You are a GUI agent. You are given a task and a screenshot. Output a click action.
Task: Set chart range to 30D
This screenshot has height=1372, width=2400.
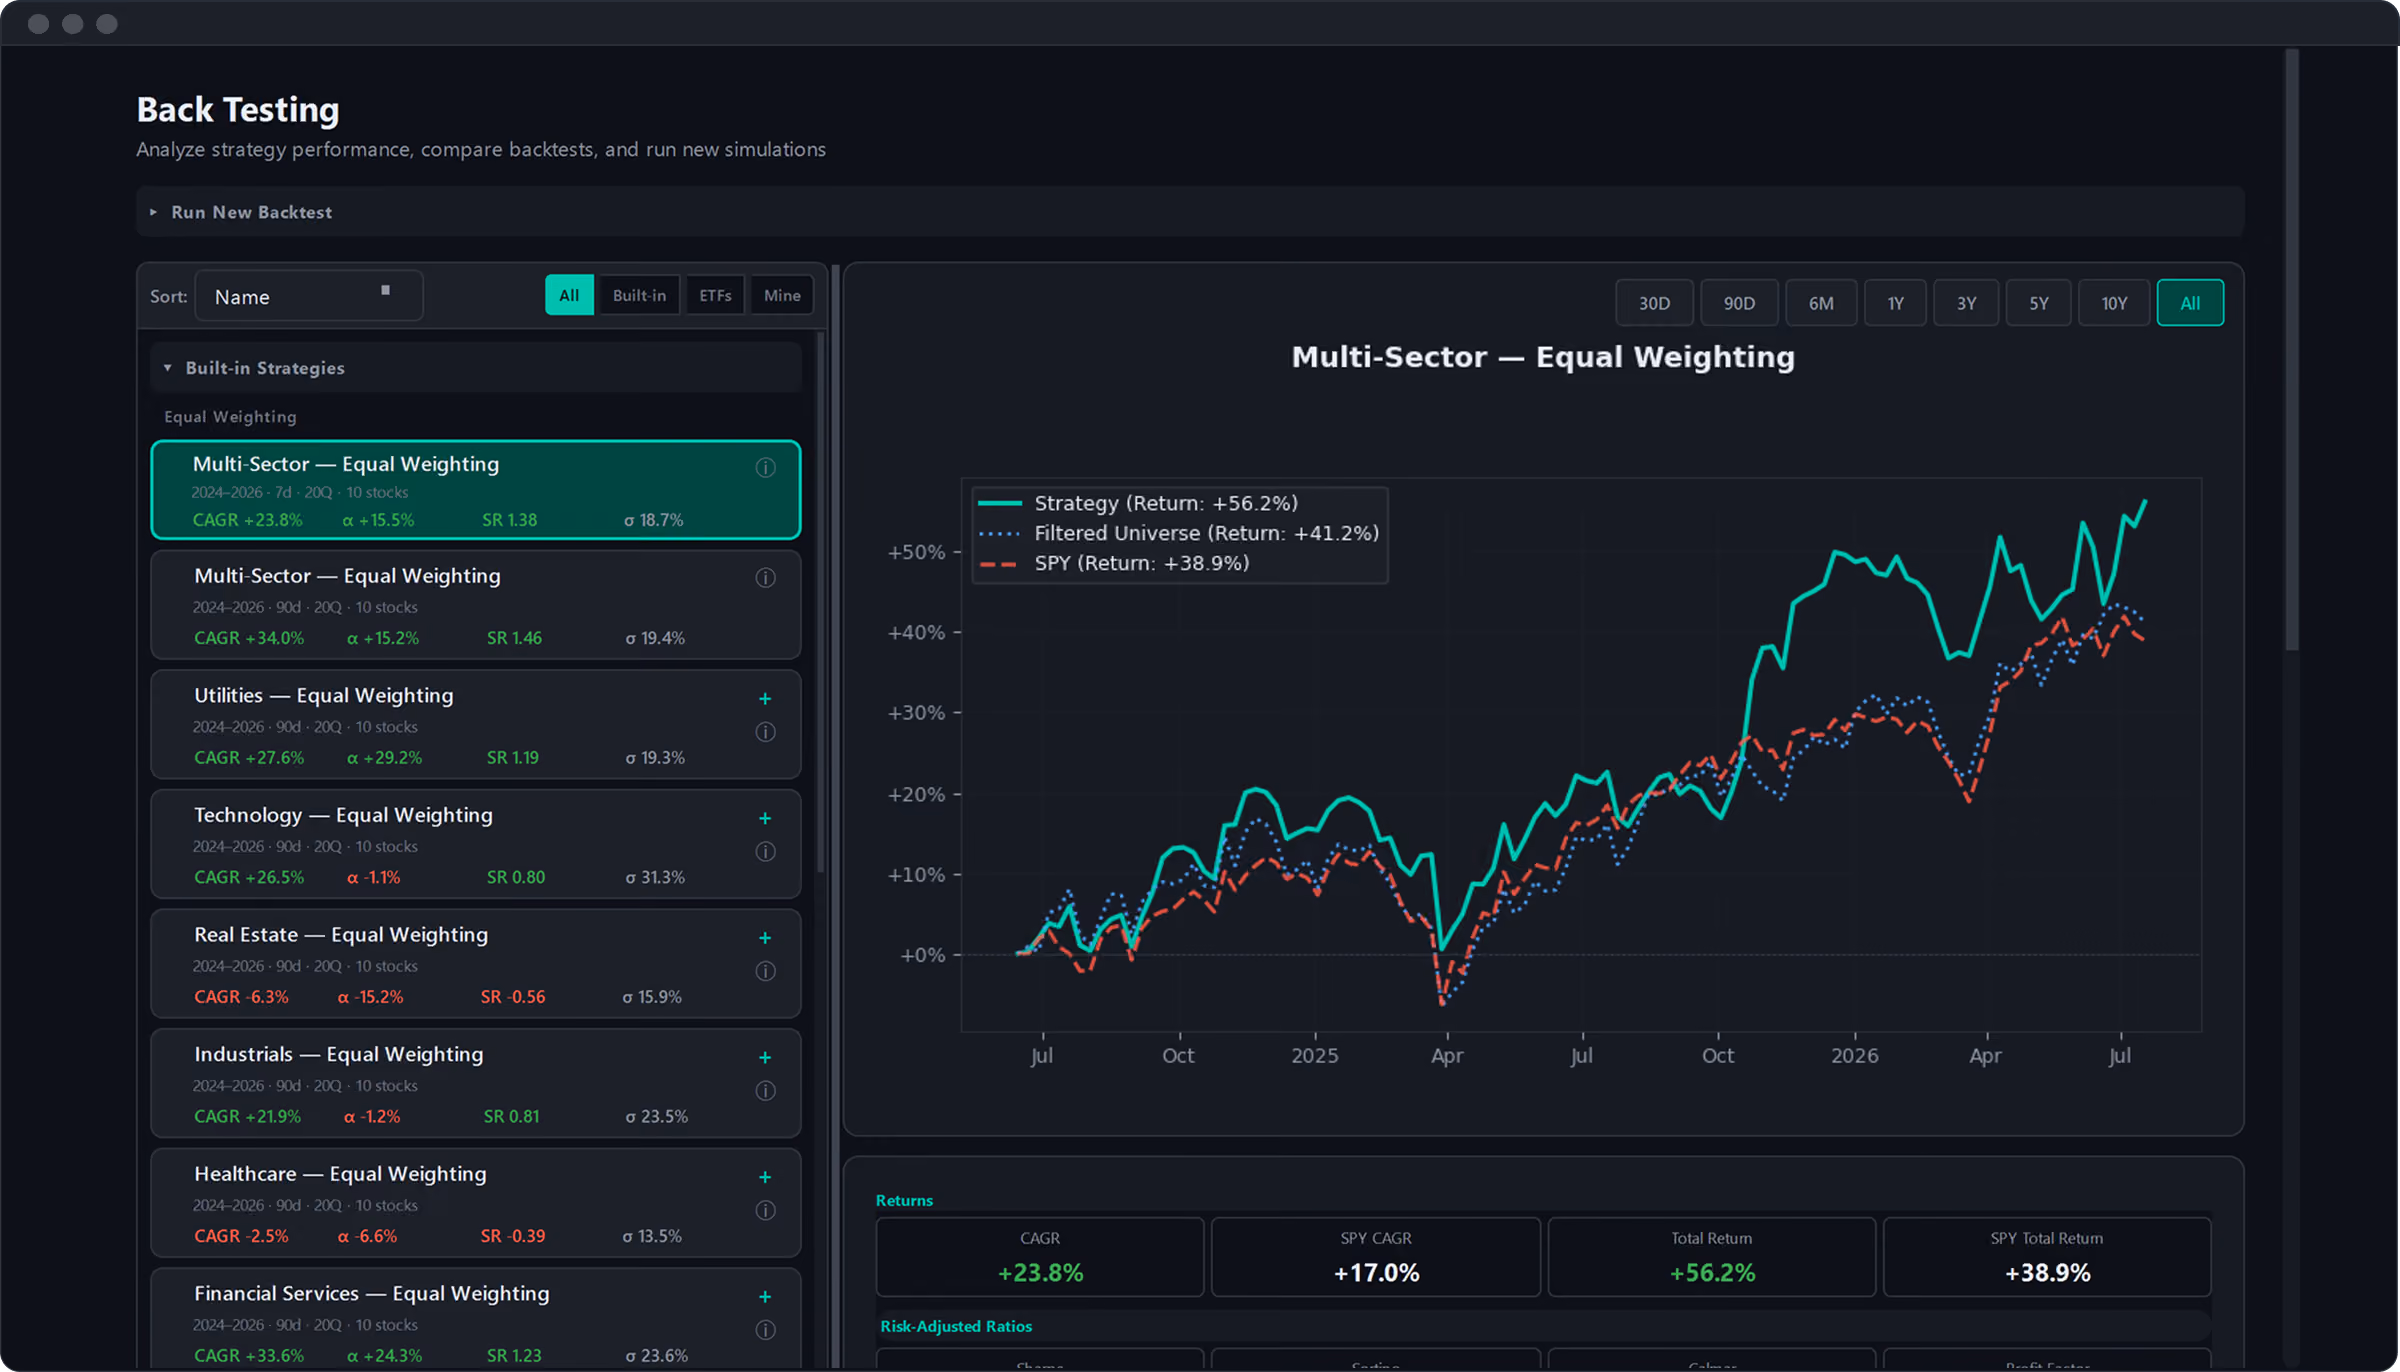1654,303
